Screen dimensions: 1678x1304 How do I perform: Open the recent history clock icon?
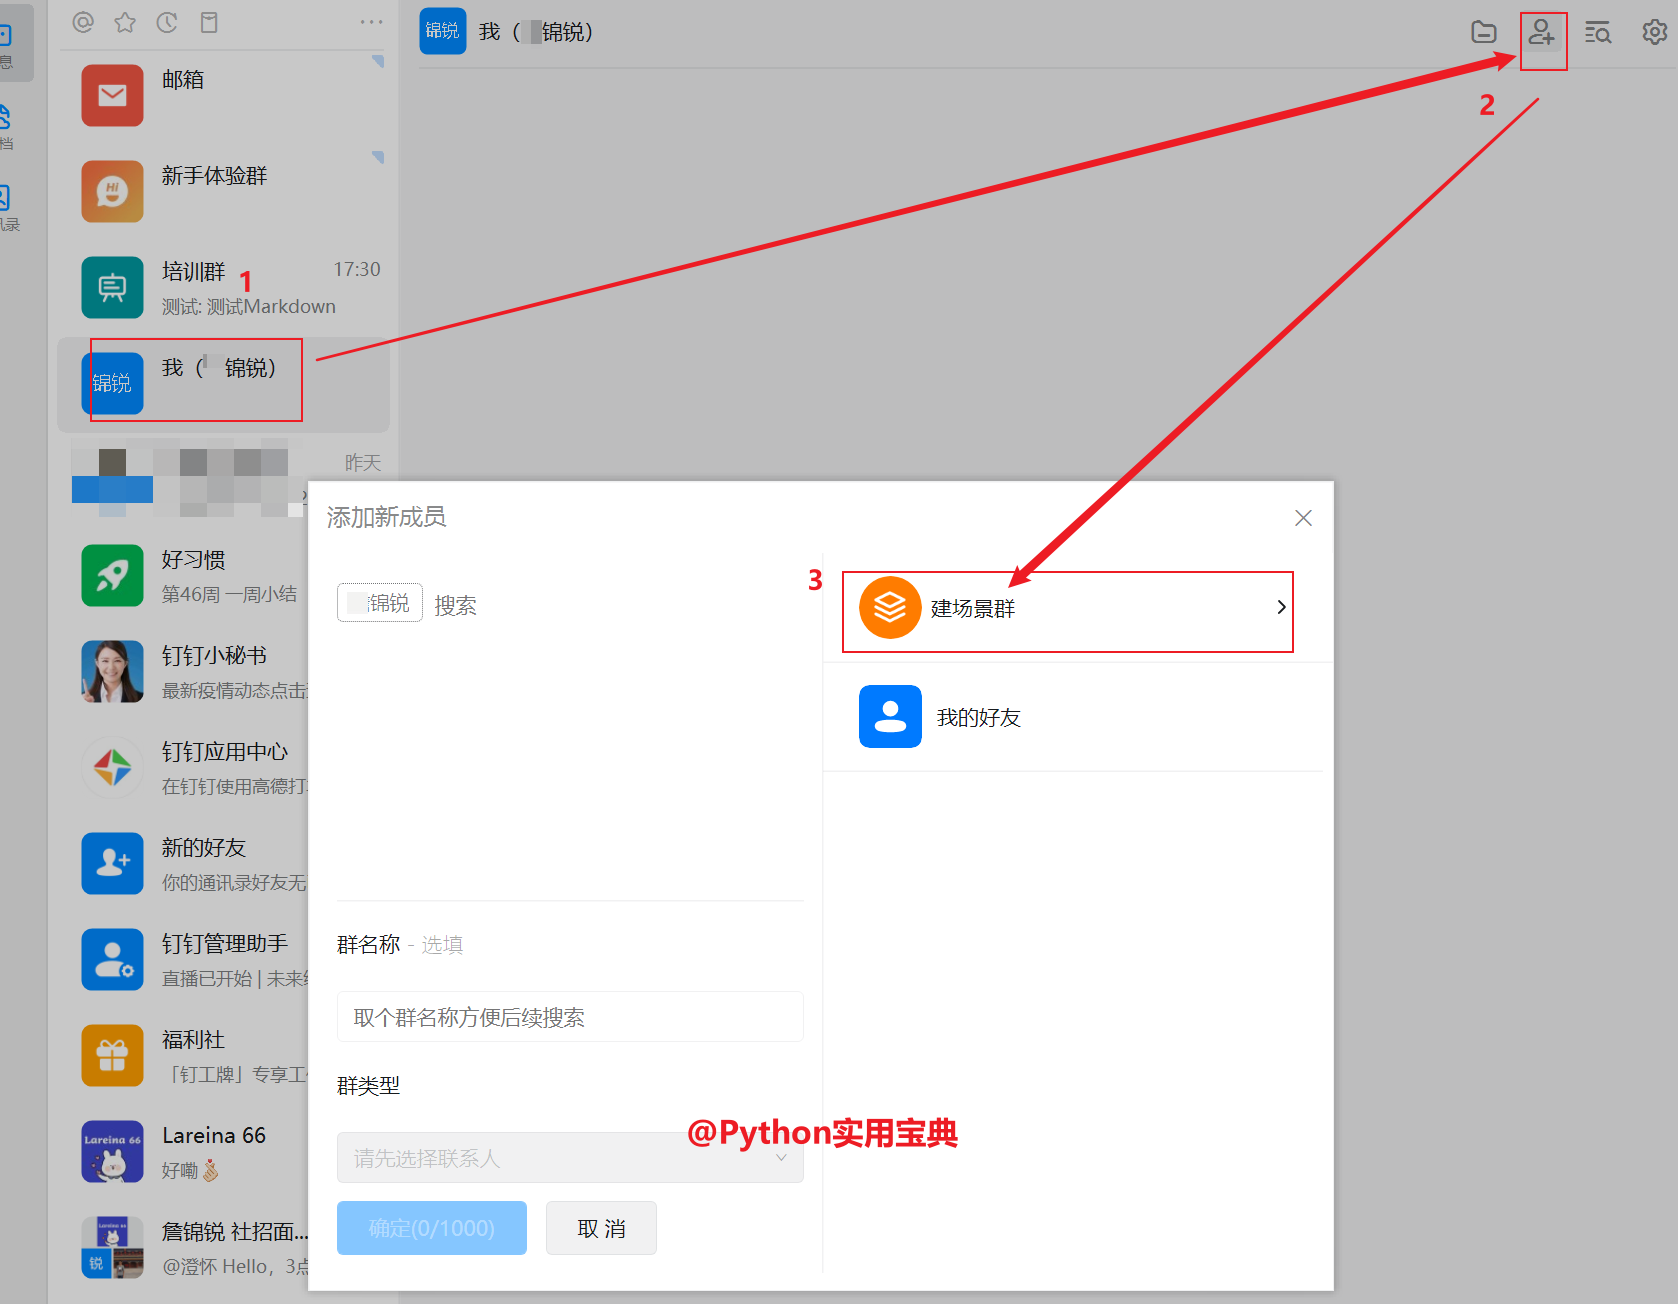[167, 22]
